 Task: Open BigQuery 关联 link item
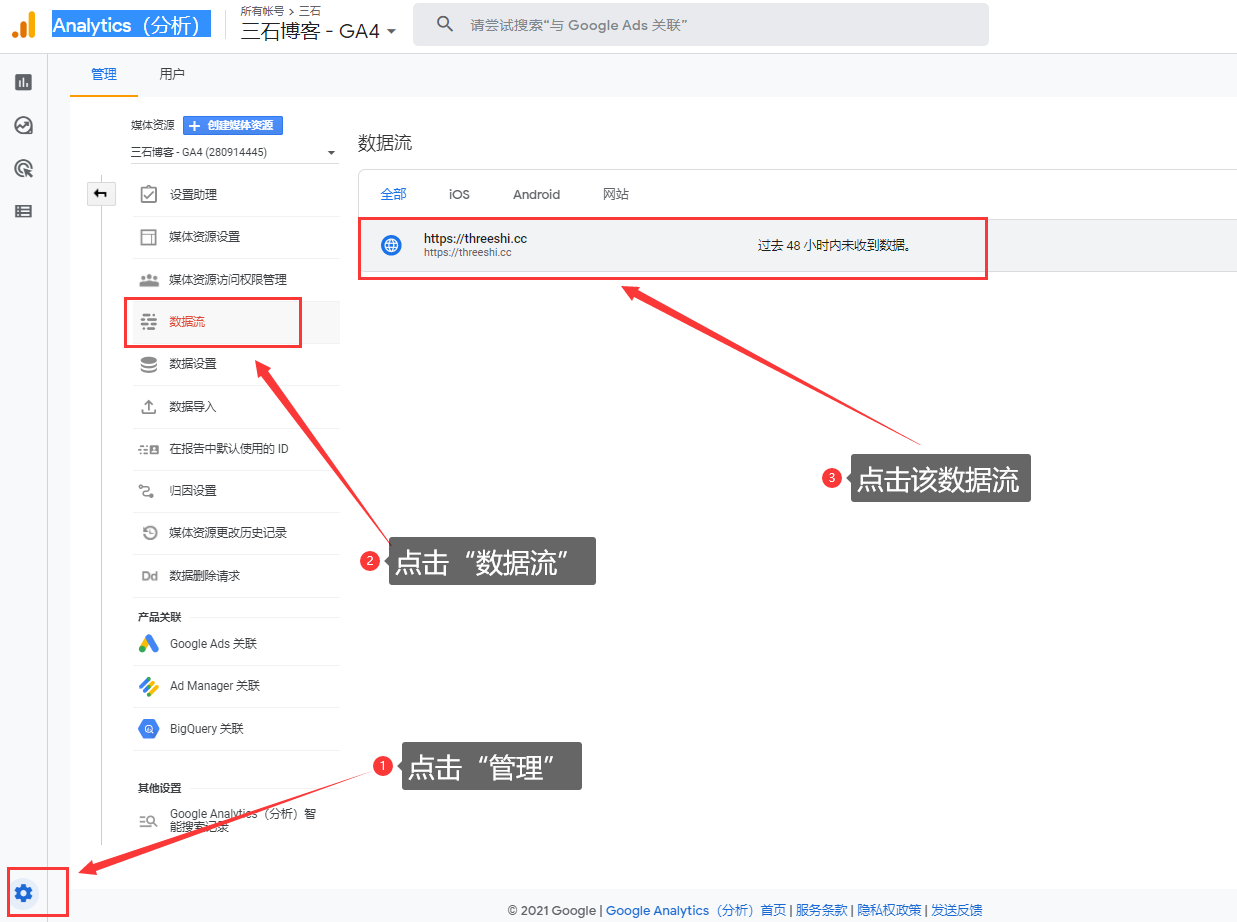pyautogui.click(x=236, y=729)
